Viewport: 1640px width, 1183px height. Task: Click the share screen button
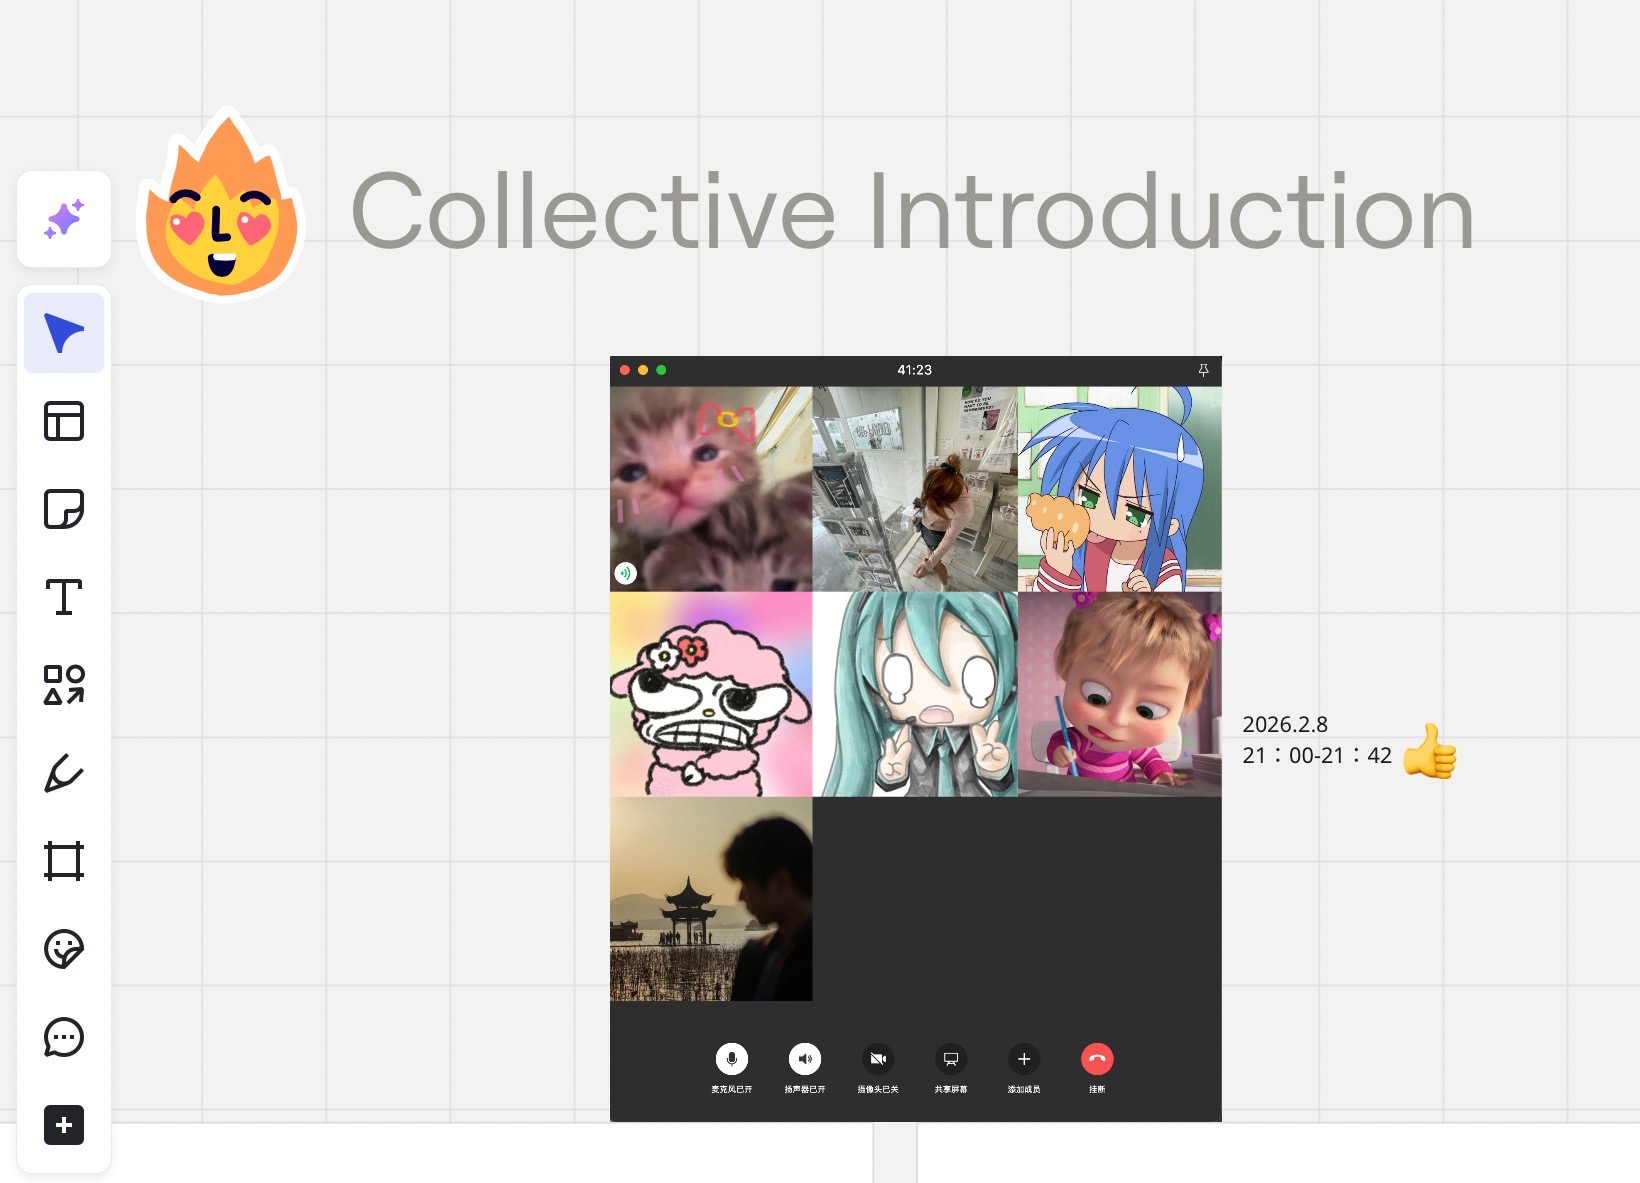click(x=951, y=1059)
